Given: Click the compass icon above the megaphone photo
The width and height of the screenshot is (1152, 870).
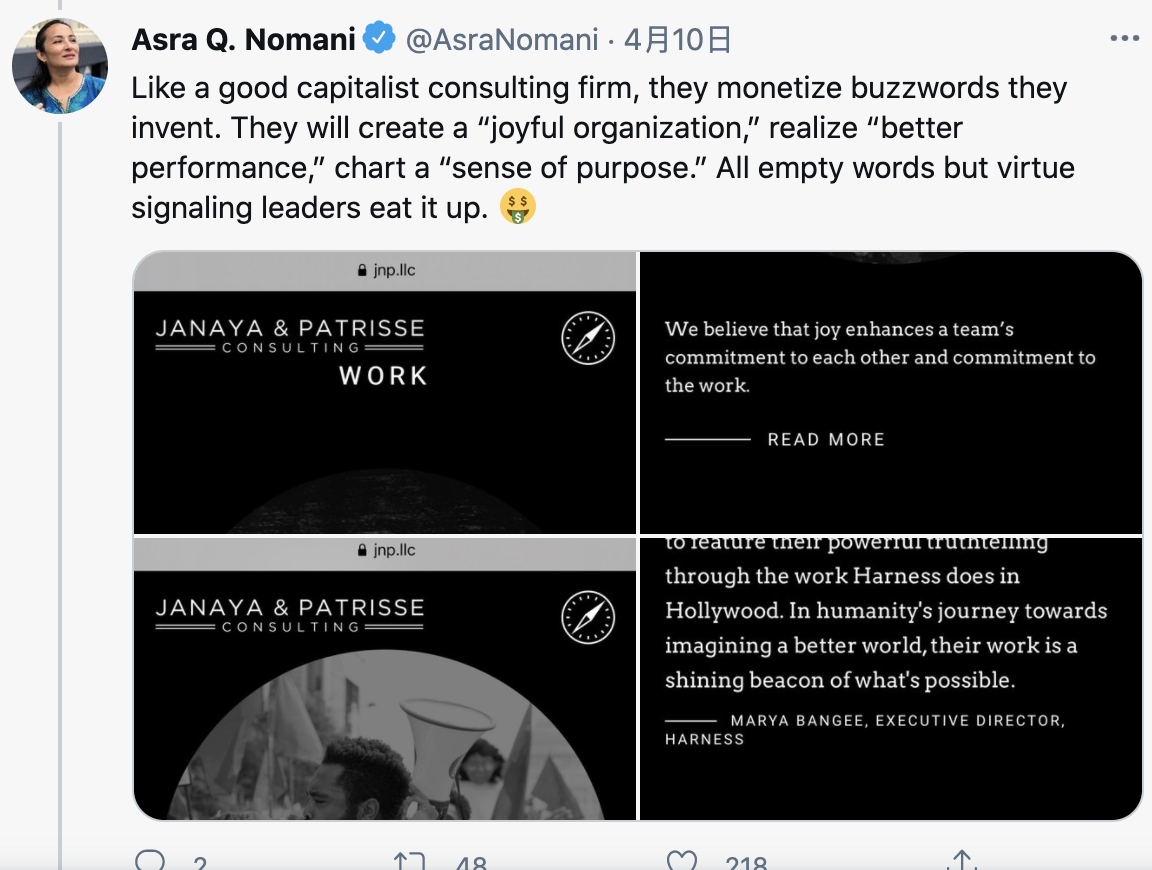Looking at the screenshot, I should (587, 616).
